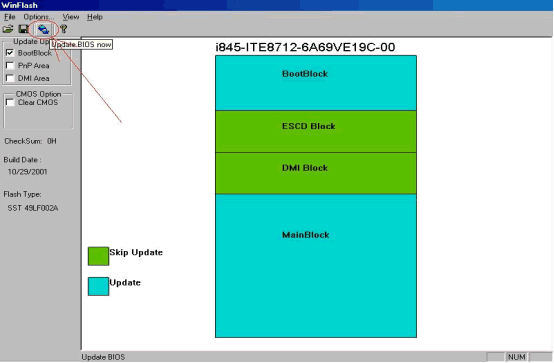Open the View menu
554x363 pixels.
[x=71, y=17]
